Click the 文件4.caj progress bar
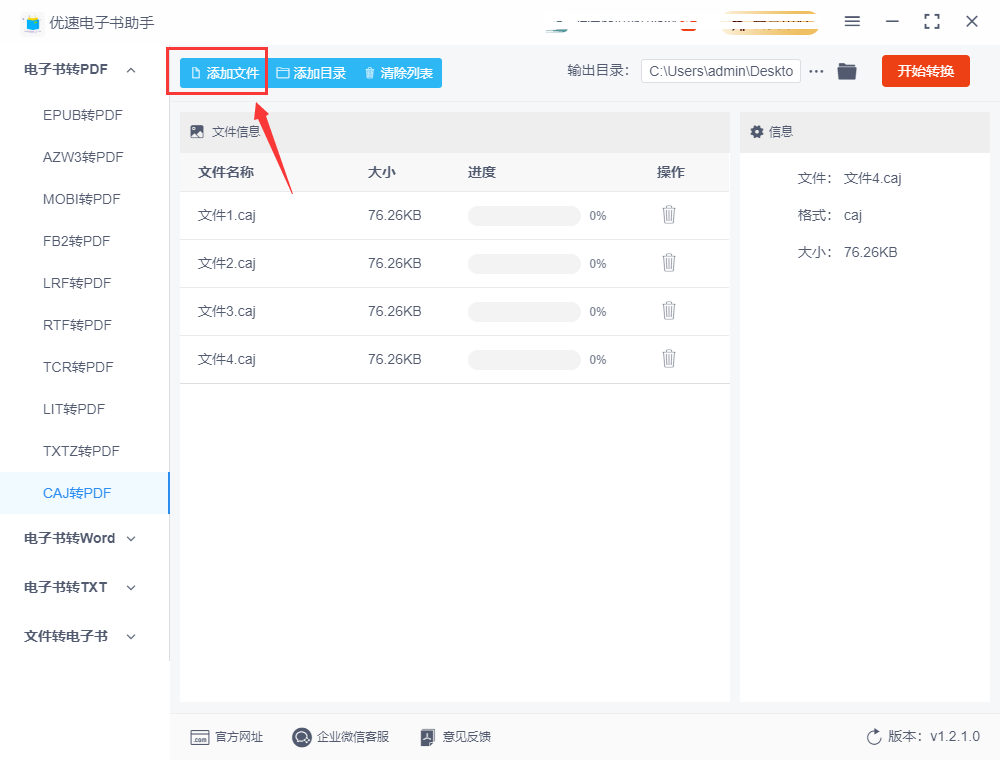This screenshot has height=760, width=1000. tap(524, 359)
